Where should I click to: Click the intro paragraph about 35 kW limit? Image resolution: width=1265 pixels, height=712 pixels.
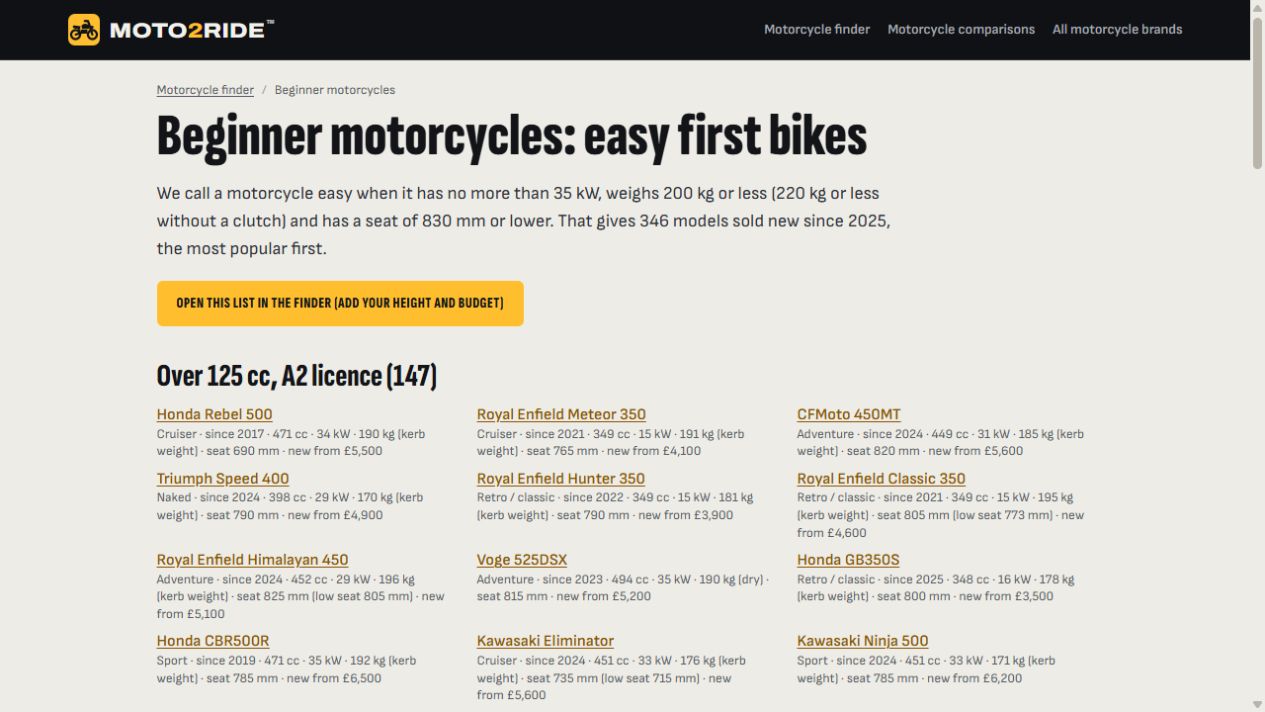pyautogui.click(x=523, y=221)
